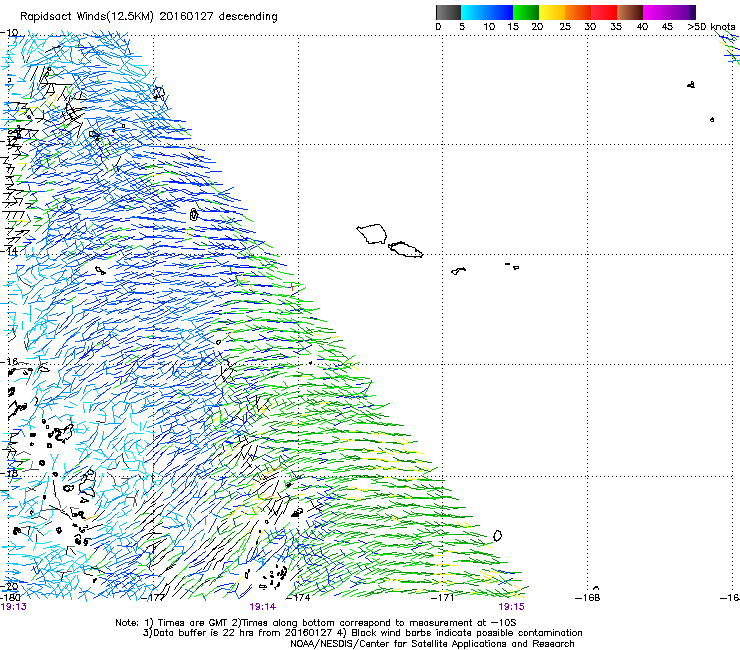Image resolution: width=740 pixels, height=650 pixels.
Task: Select the orange 25-30 knots color swatch
Action: (x=578, y=12)
